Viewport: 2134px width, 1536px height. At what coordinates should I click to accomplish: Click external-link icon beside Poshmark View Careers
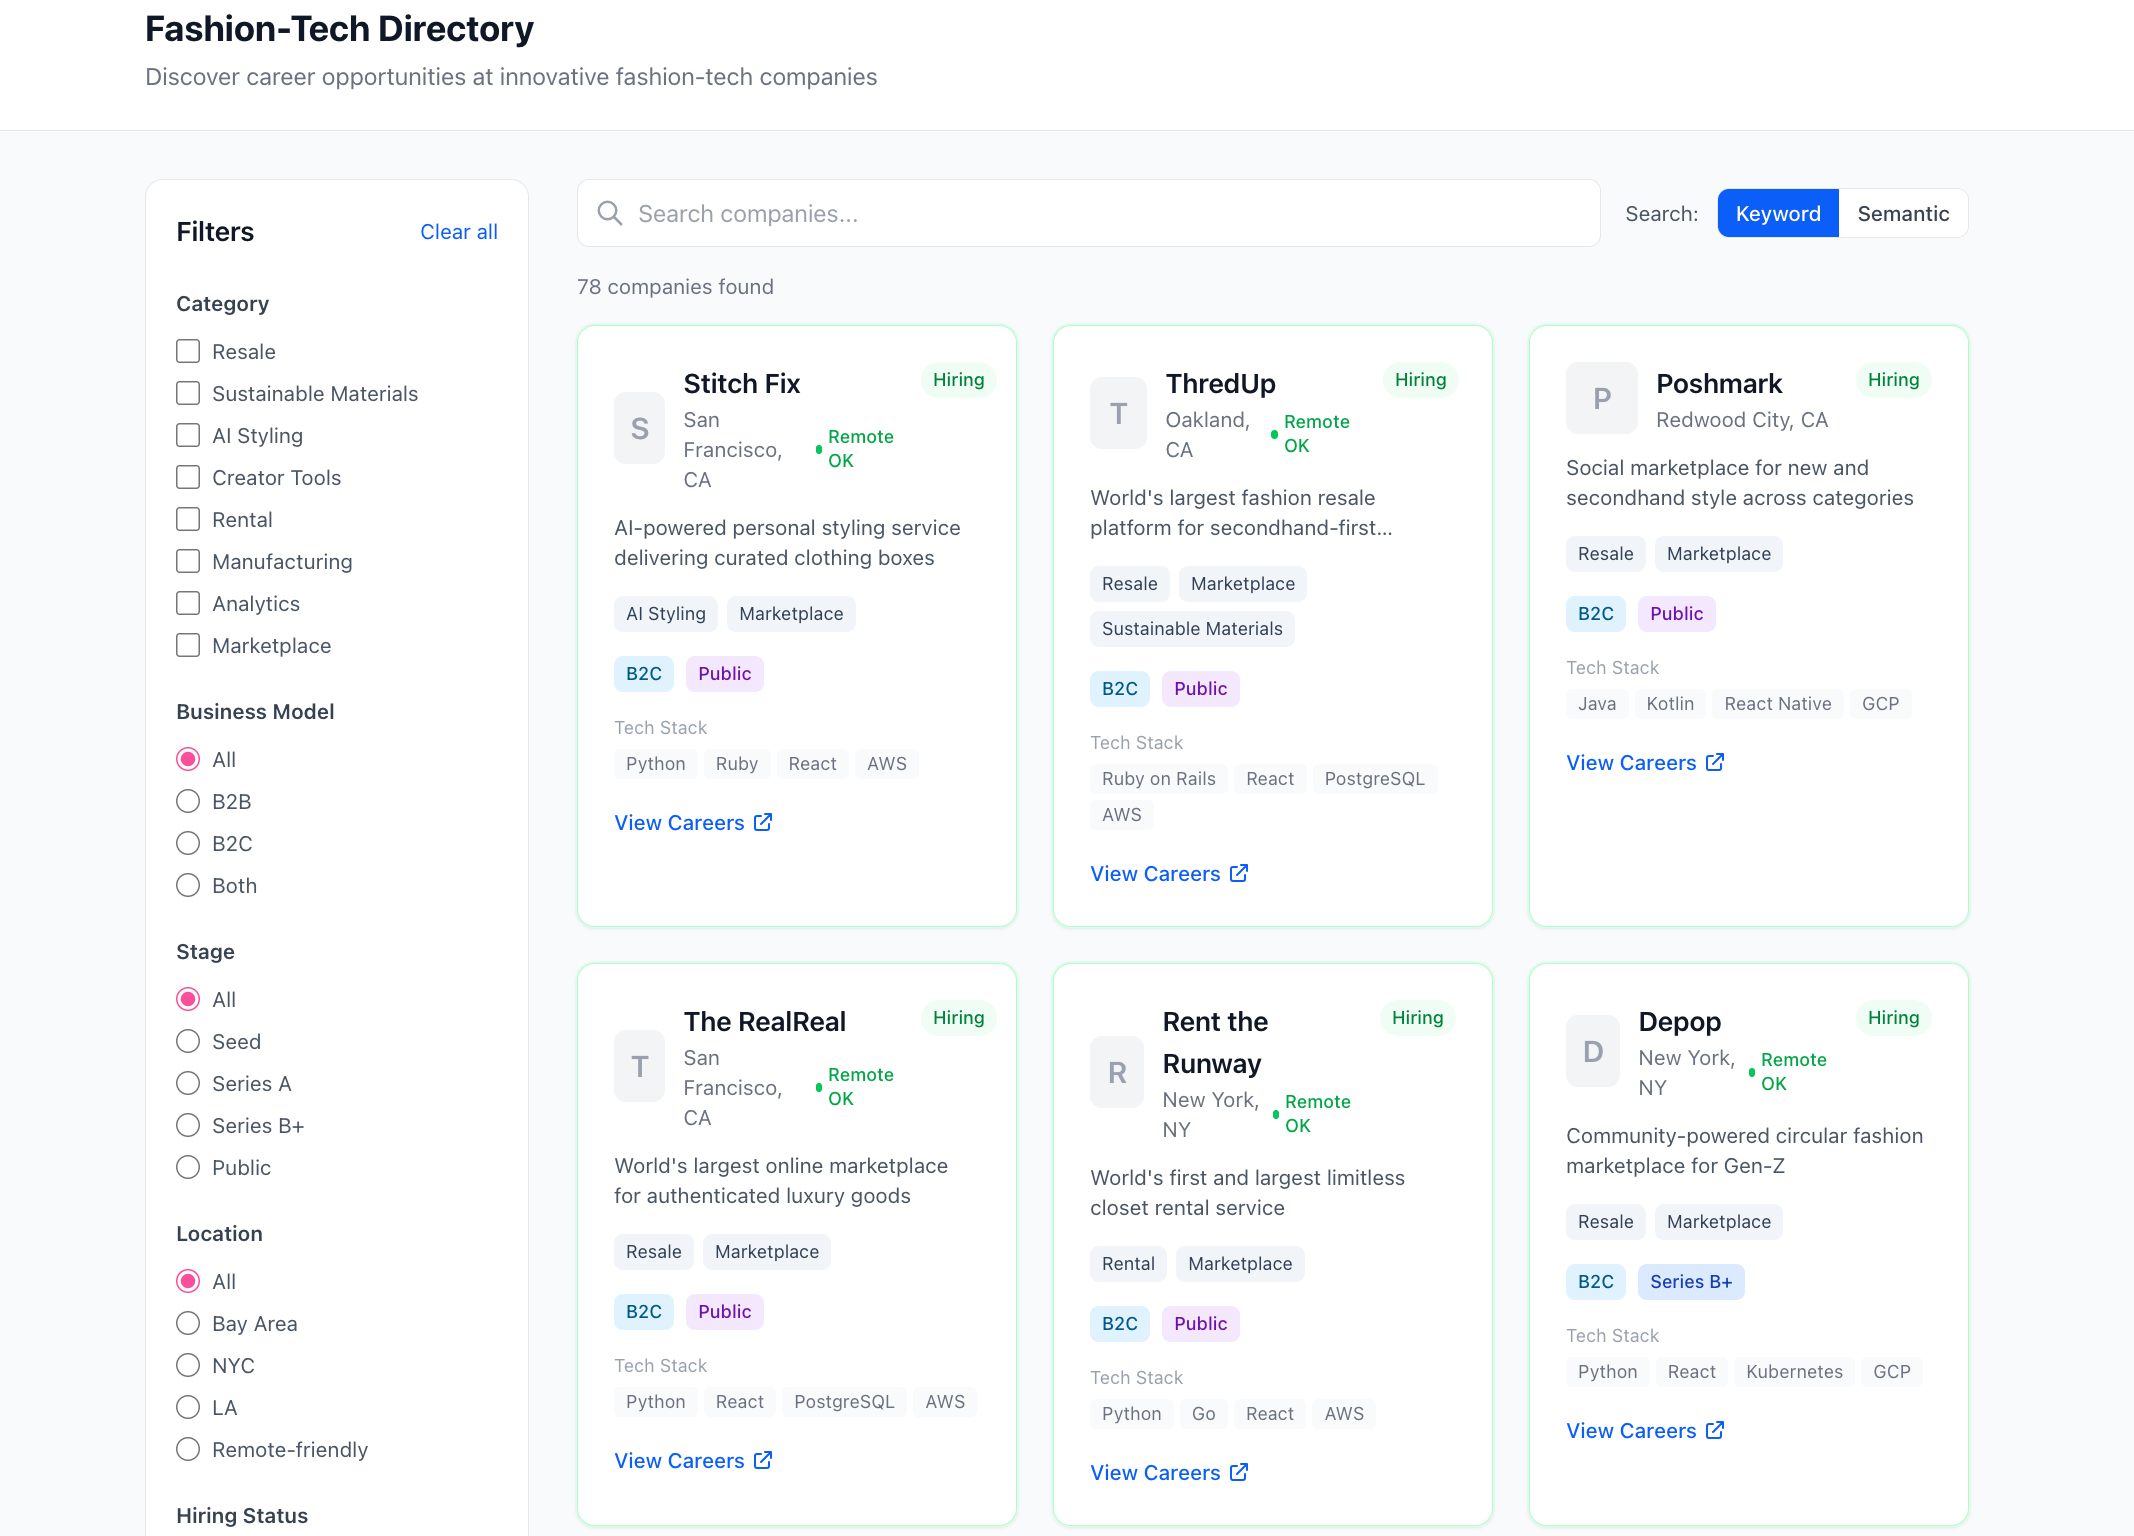pos(1715,762)
